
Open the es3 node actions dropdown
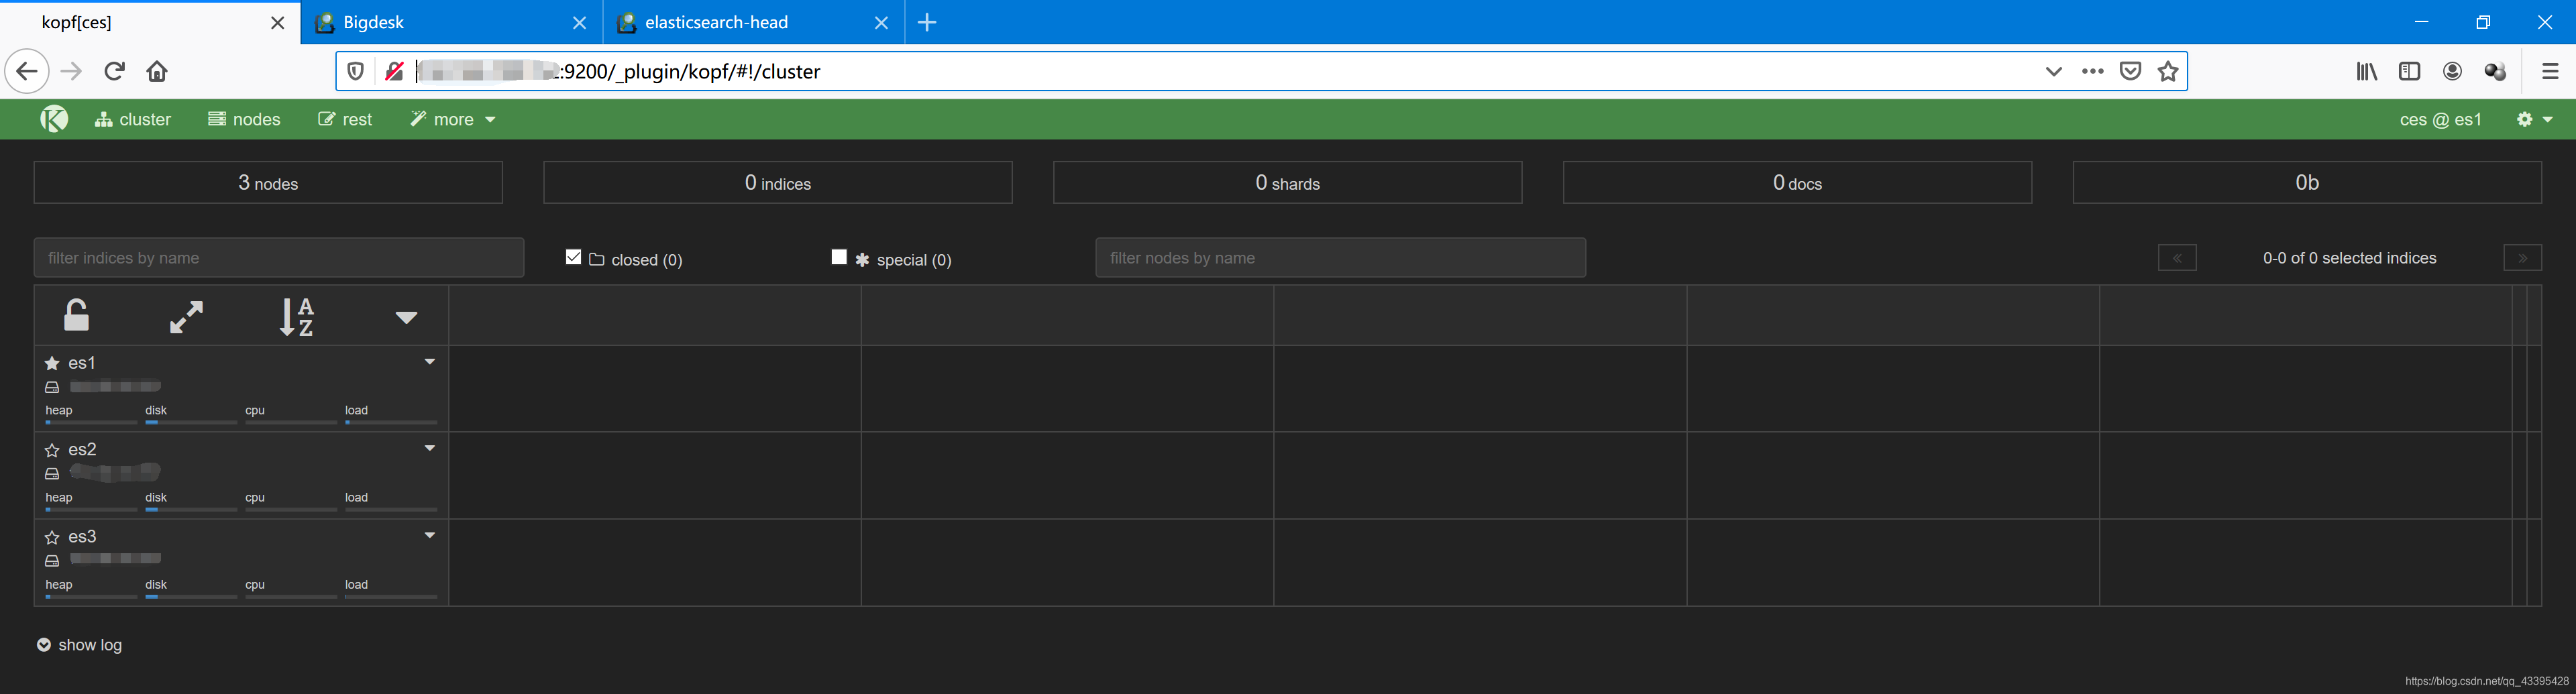pos(430,535)
